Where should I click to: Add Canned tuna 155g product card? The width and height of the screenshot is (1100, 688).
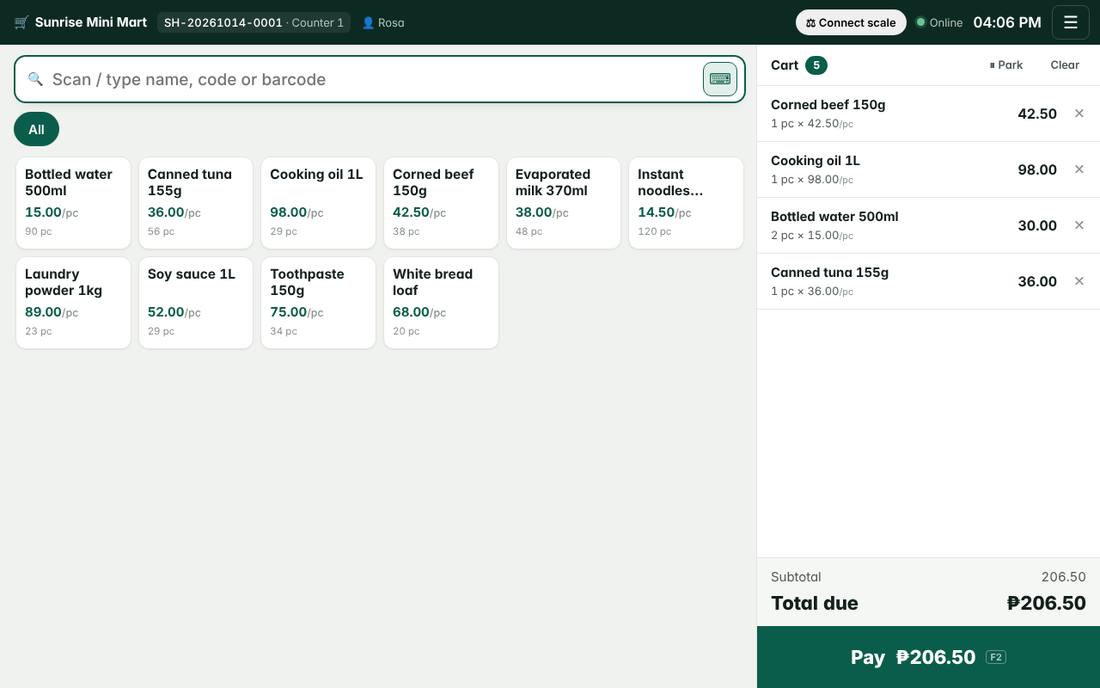[x=196, y=203]
